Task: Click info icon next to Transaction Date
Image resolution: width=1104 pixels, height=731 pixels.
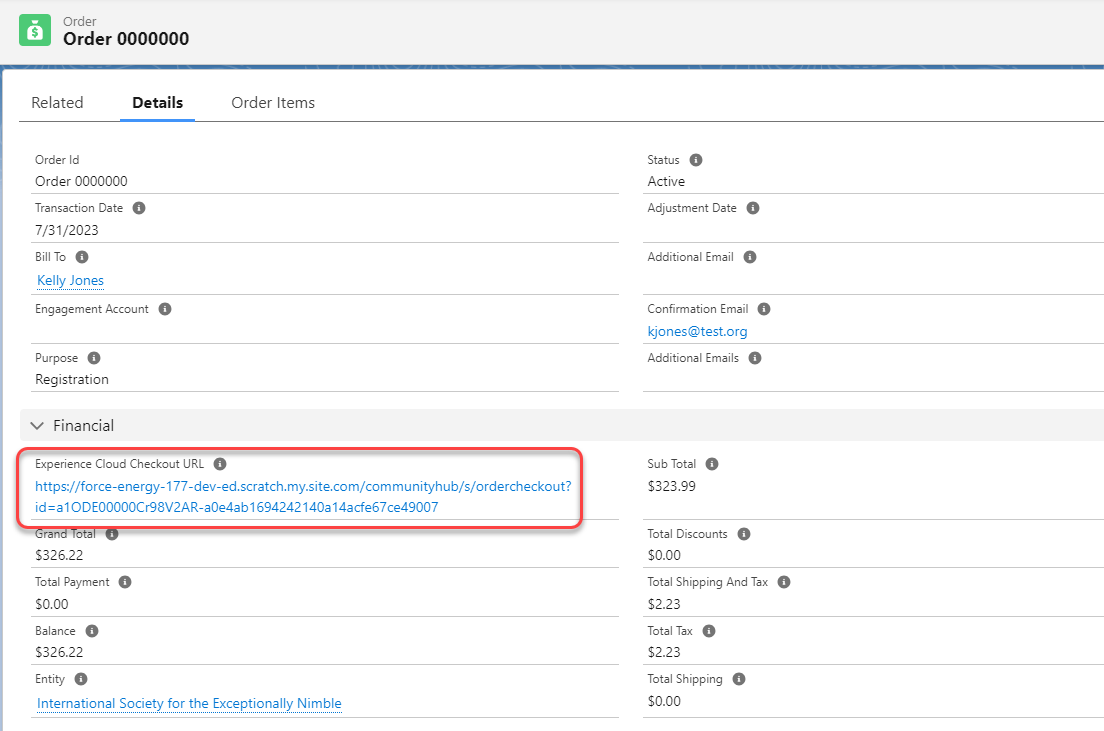Action: tap(139, 208)
